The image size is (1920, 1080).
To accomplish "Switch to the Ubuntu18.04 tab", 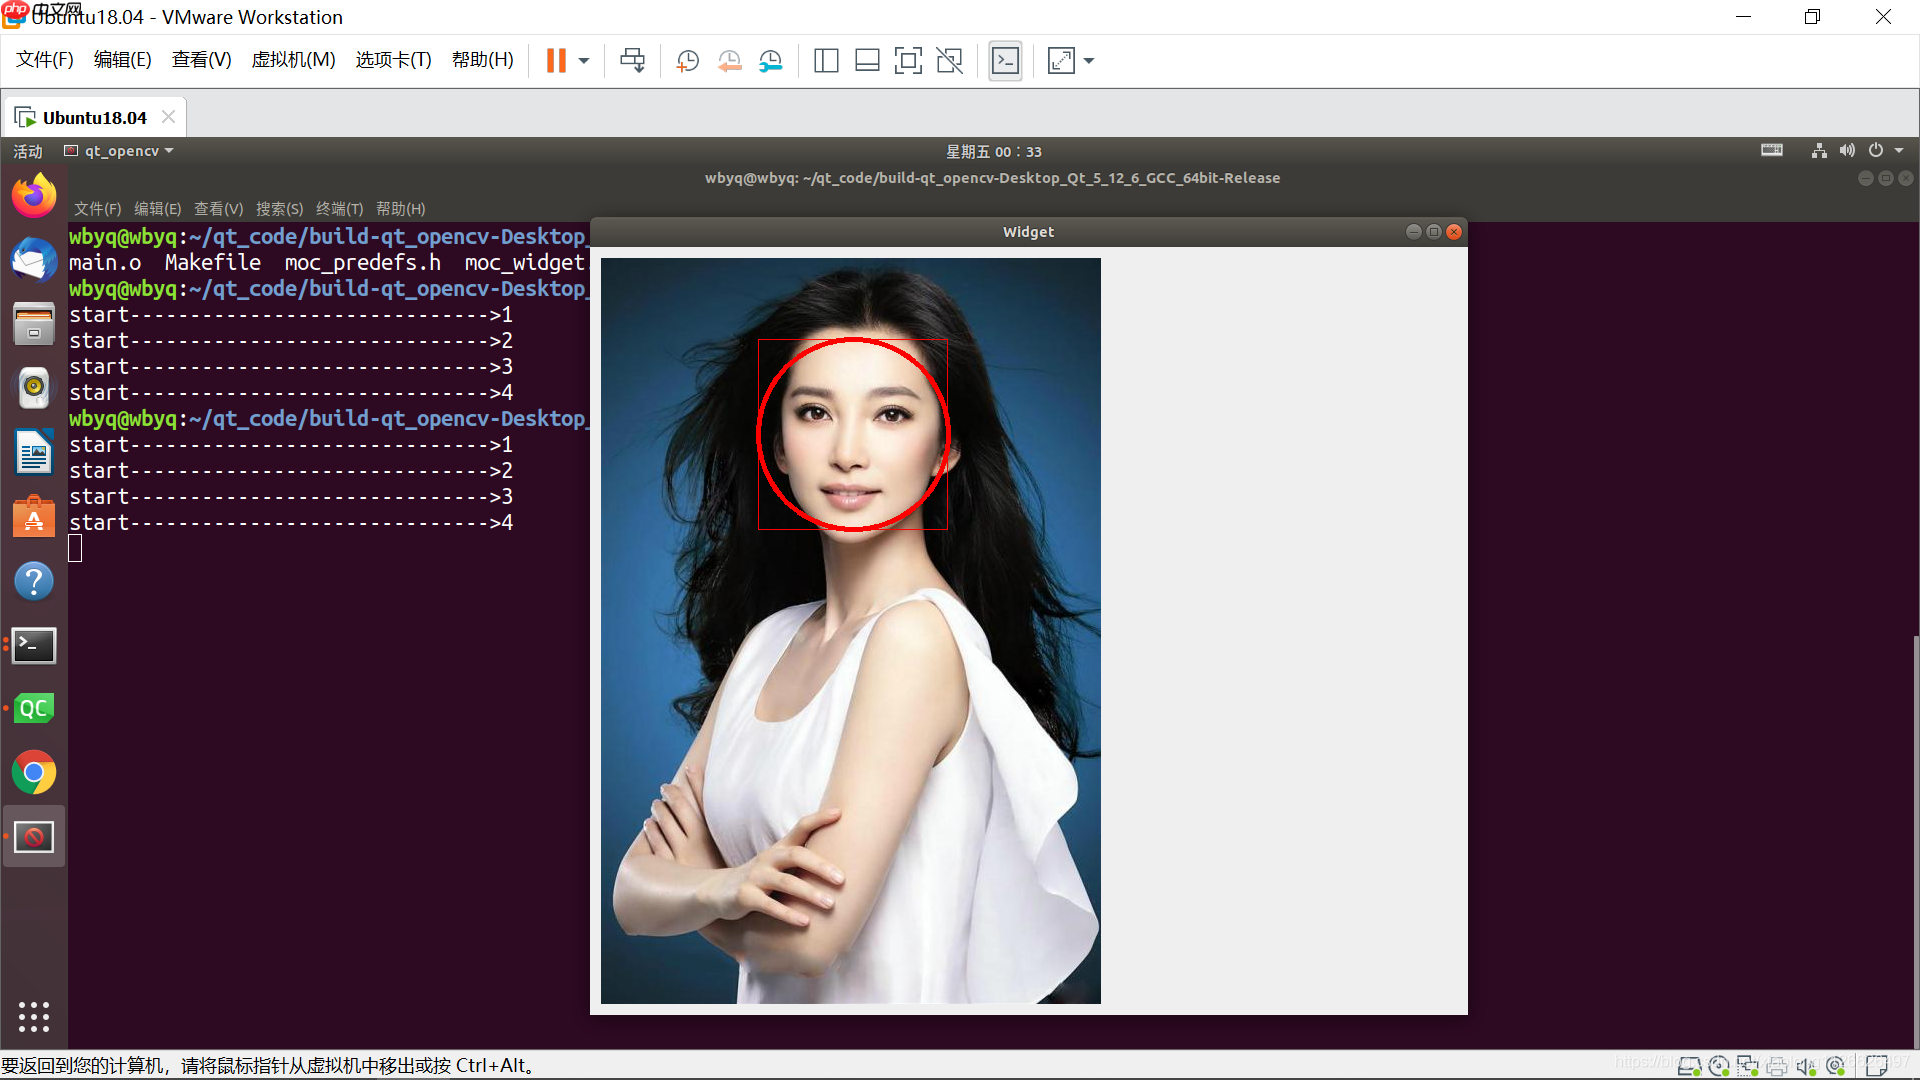I will [x=93, y=116].
